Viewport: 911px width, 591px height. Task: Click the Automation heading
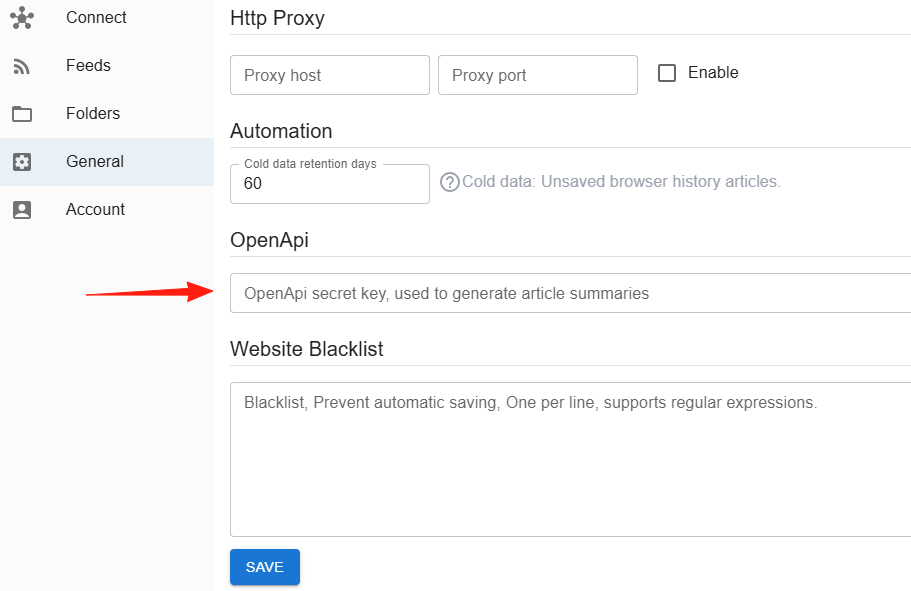[281, 131]
